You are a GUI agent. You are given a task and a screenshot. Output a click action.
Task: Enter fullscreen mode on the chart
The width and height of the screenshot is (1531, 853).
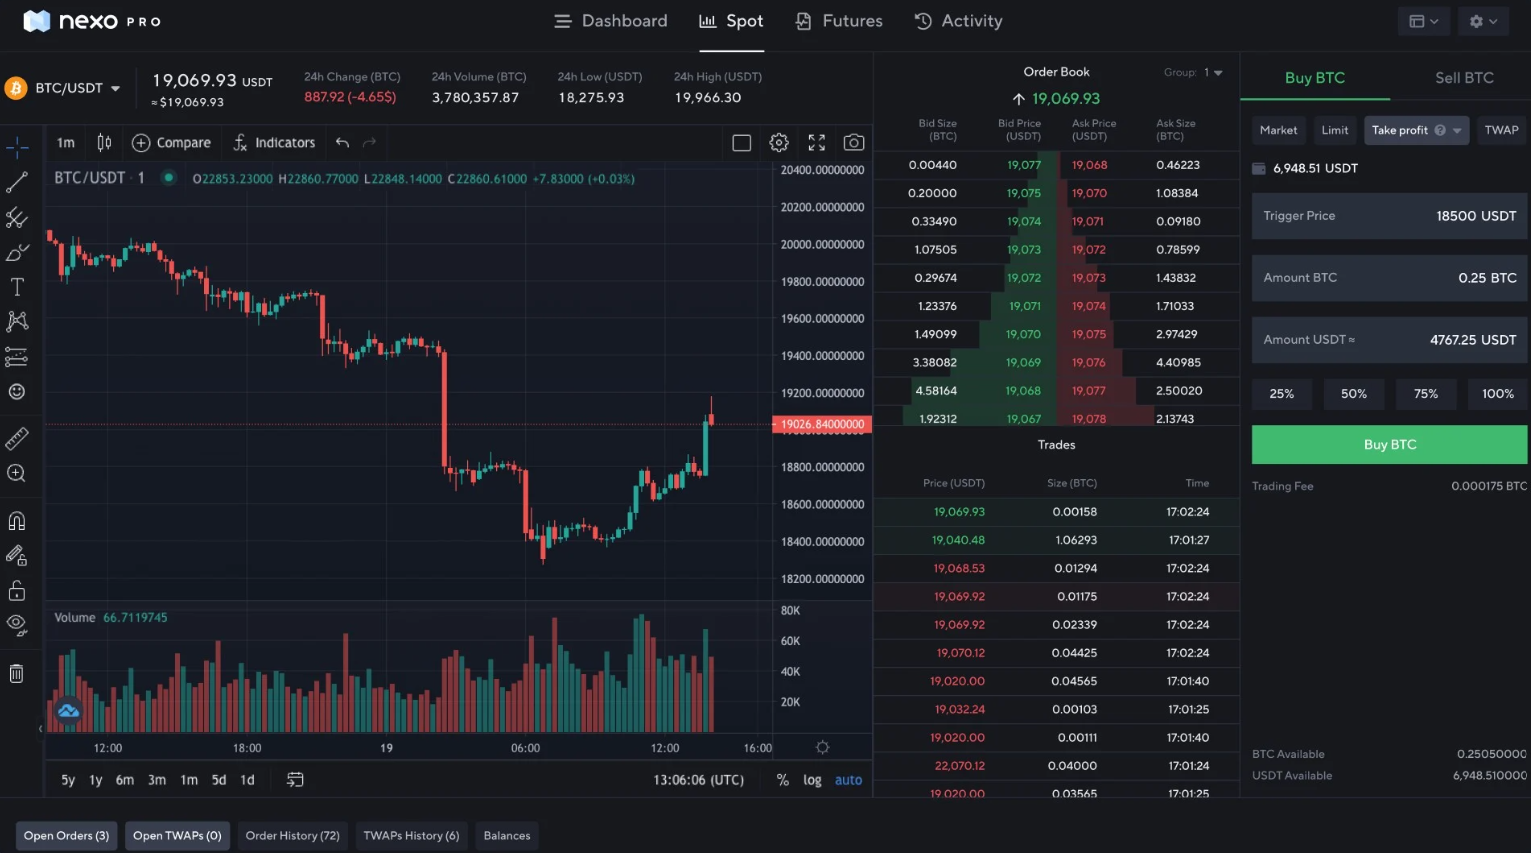pyautogui.click(x=816, y=142)
